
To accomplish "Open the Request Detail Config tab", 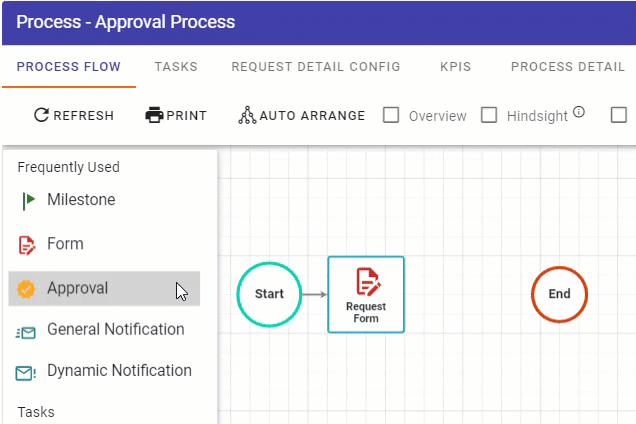I will (x=316, y=67).
